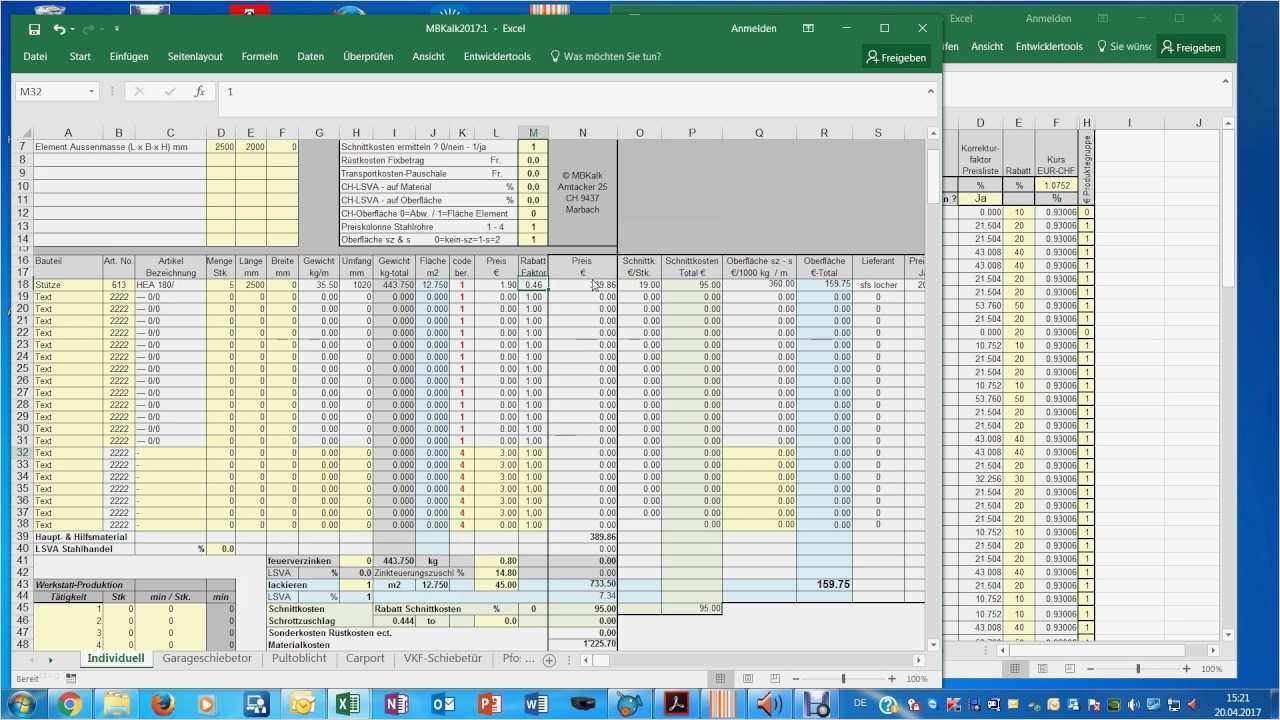The image size is (1280, 720).
Task: Switch to the Start ribbon tab
Action: tap(80, 57)
